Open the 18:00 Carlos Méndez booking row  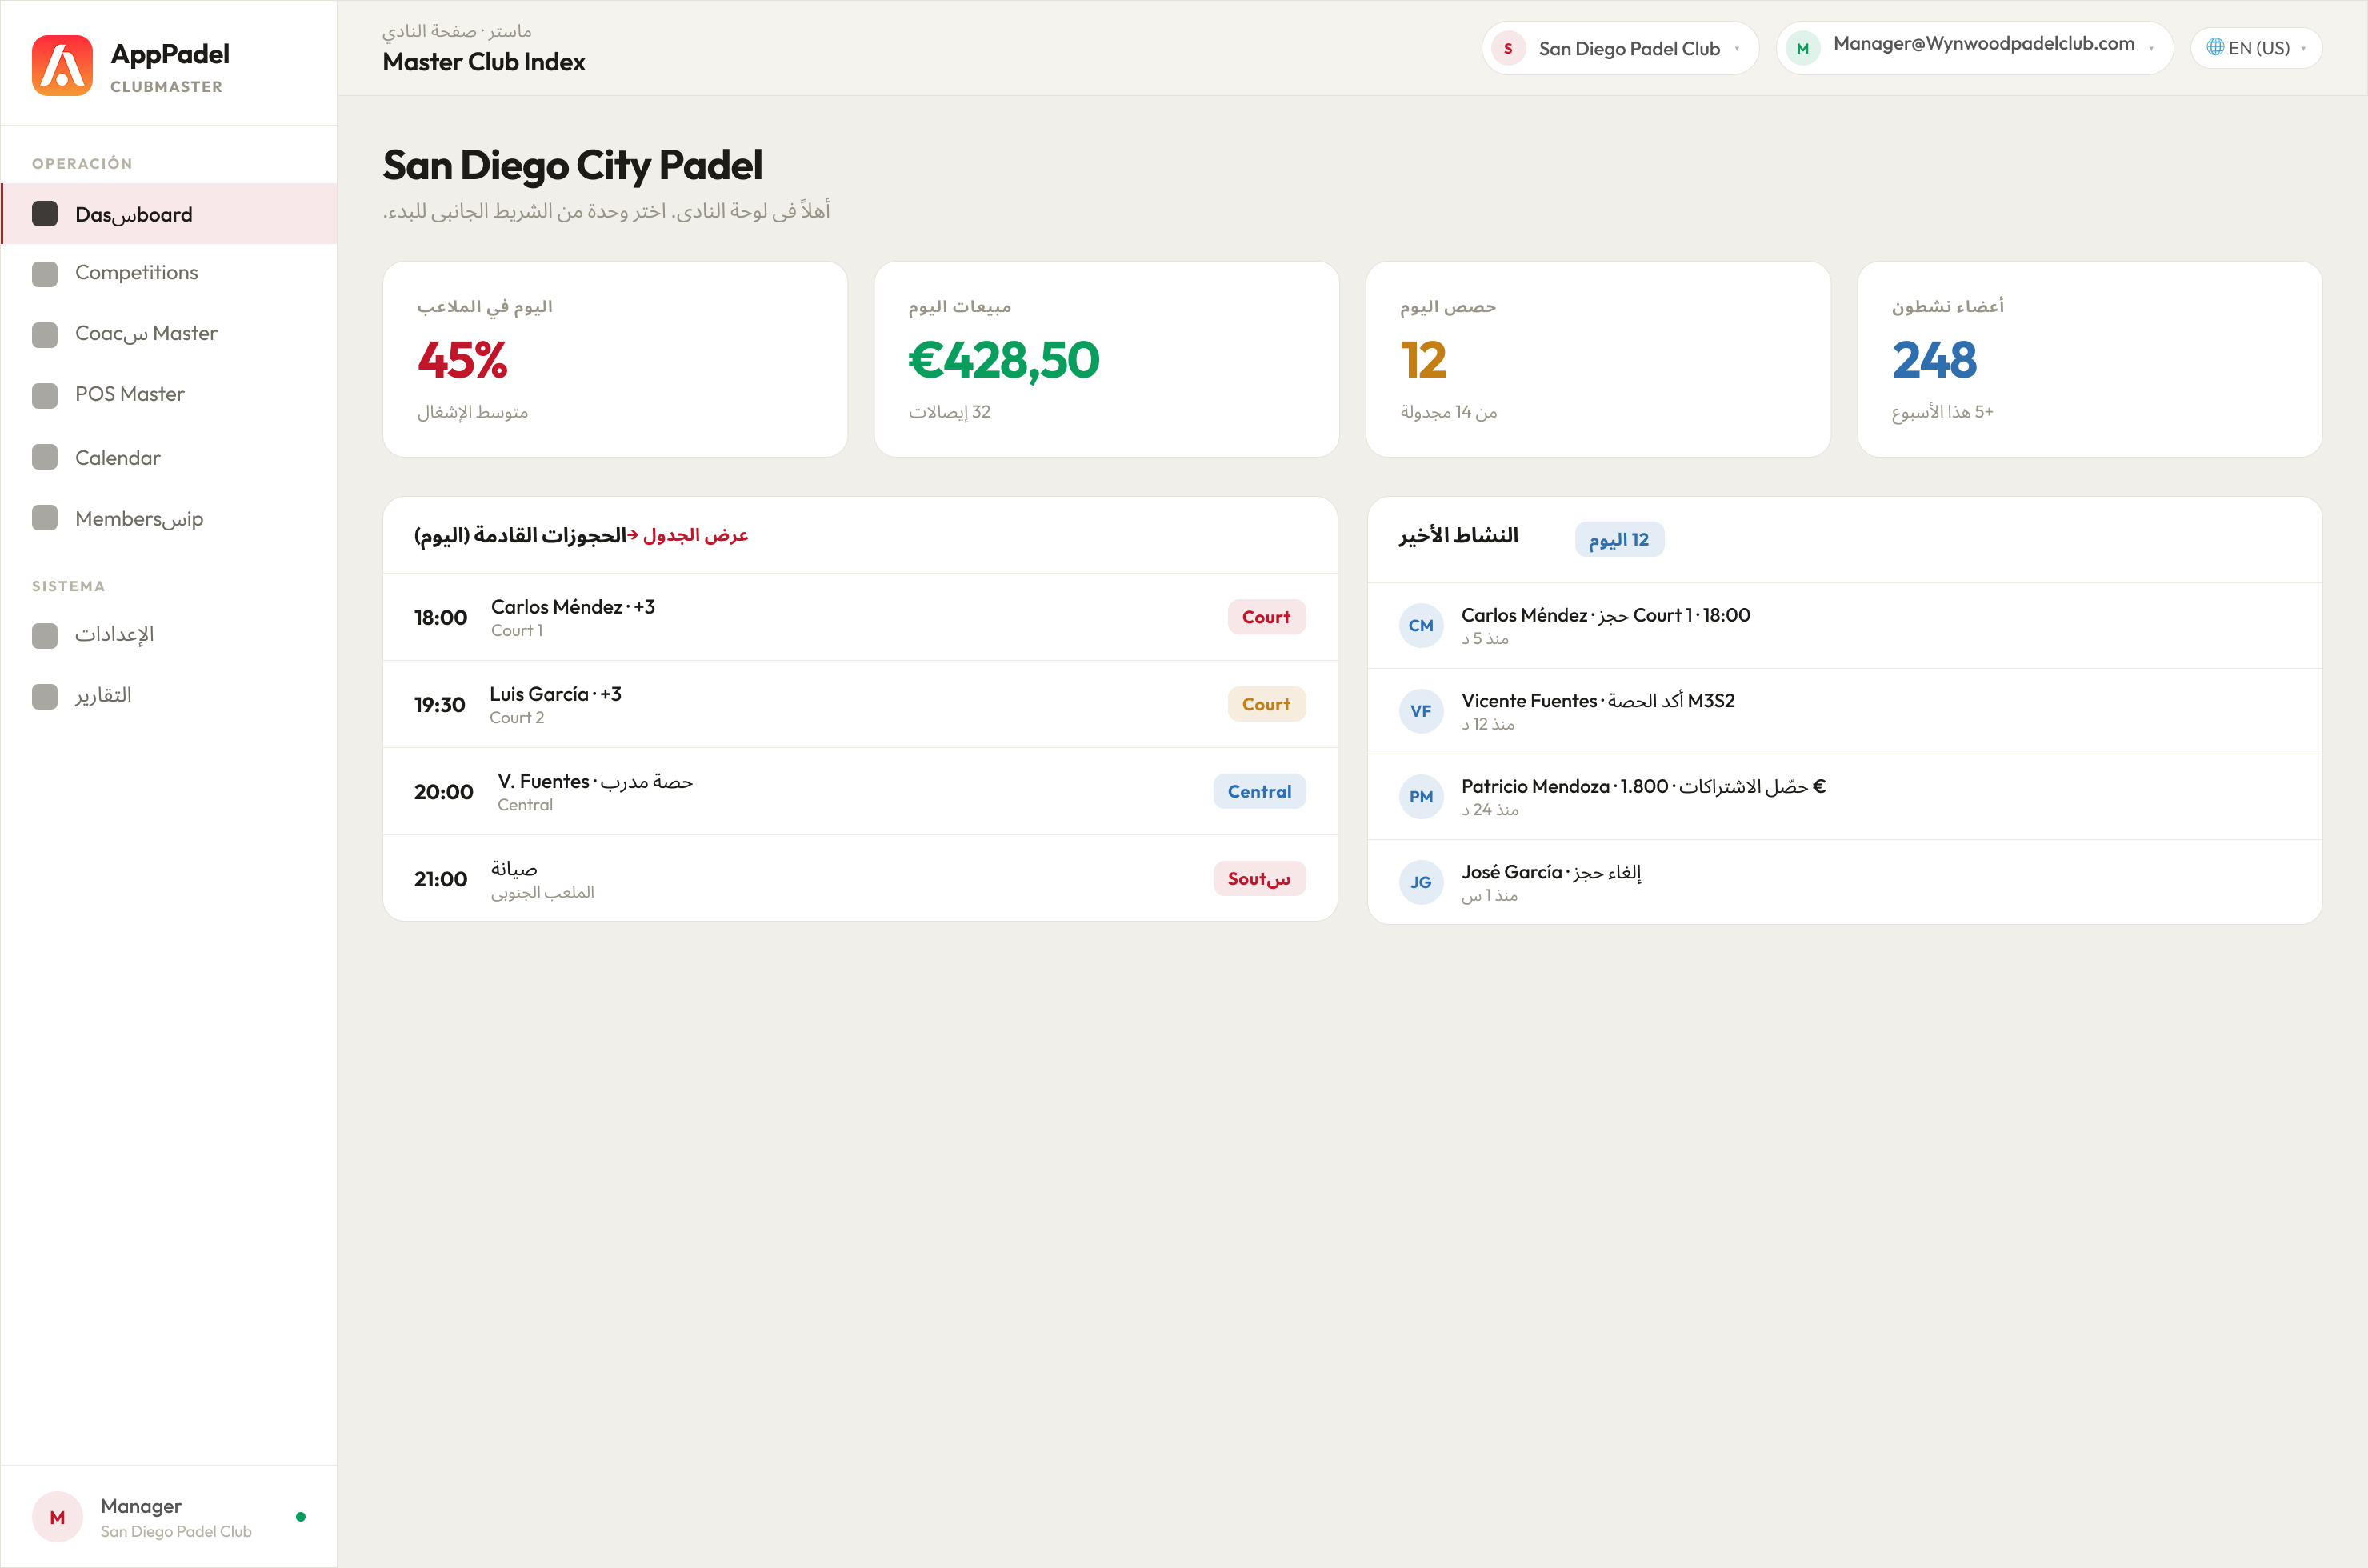tap(859, 617)
